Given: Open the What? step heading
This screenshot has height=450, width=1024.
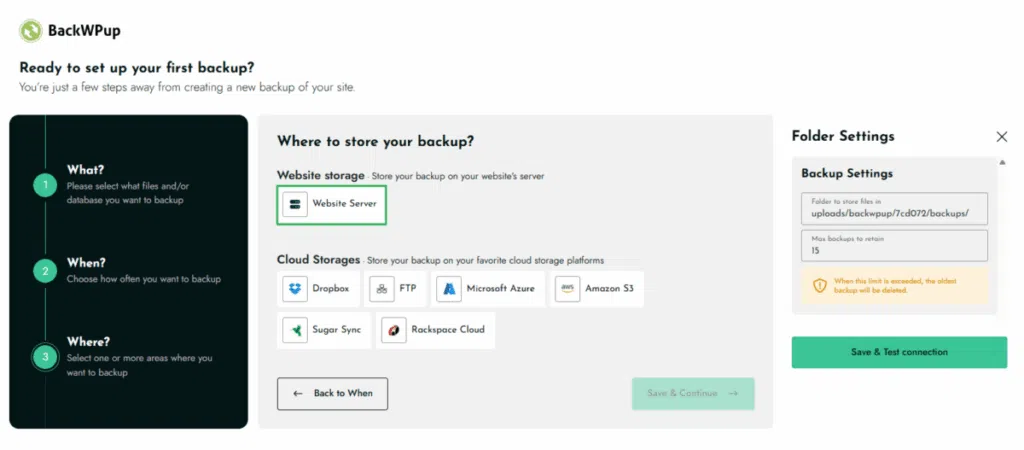Looking at the screenshot, I should [x=86, y=170].
